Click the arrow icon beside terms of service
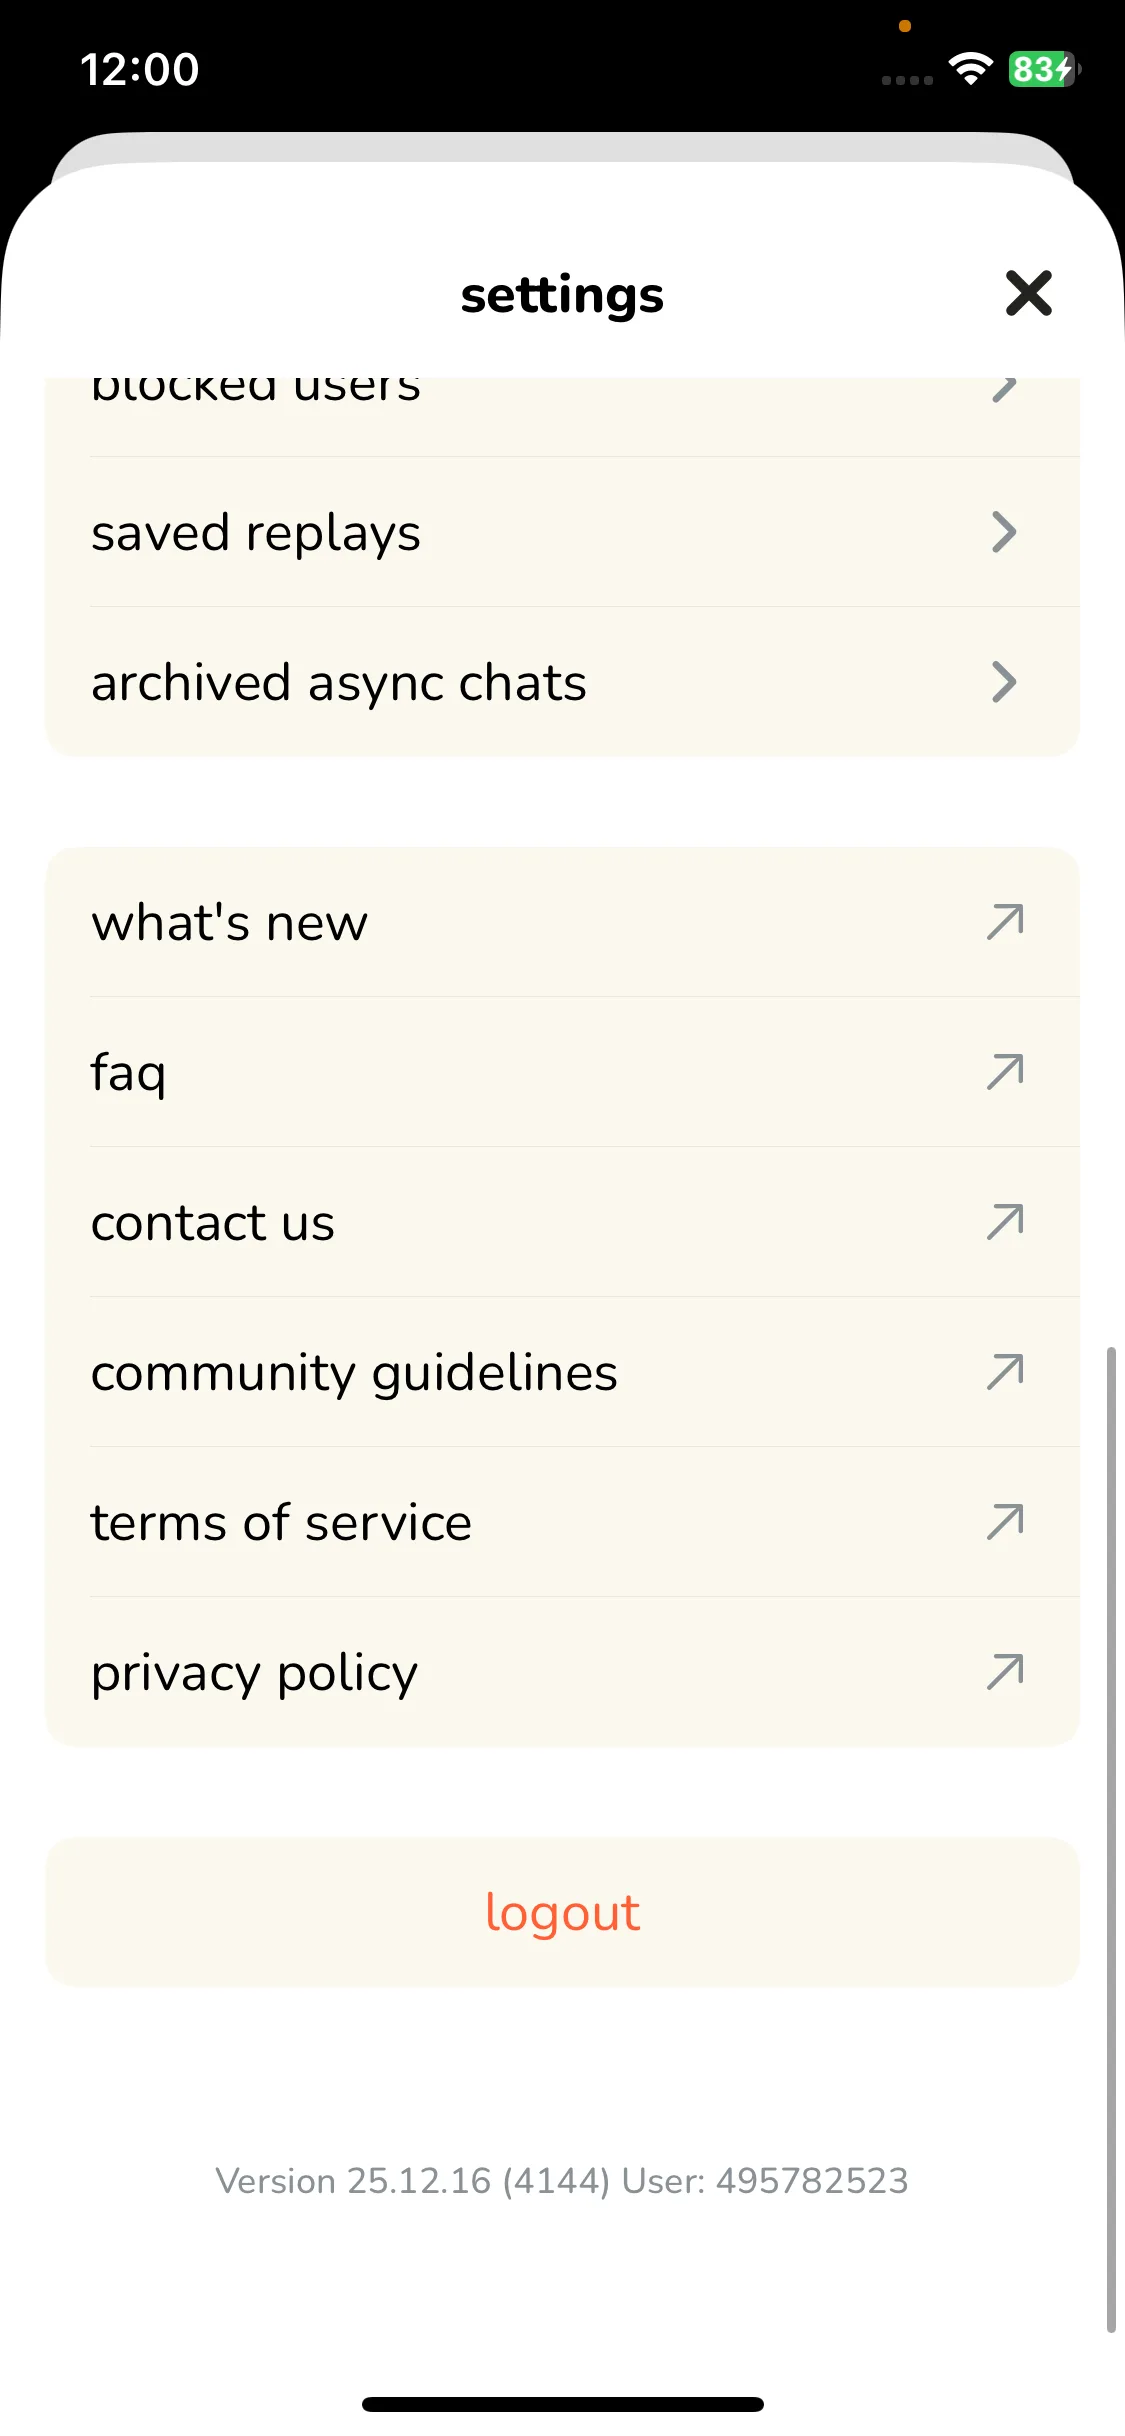The width and height of the screenshot is (1125, 2436). (1005, 1522)
